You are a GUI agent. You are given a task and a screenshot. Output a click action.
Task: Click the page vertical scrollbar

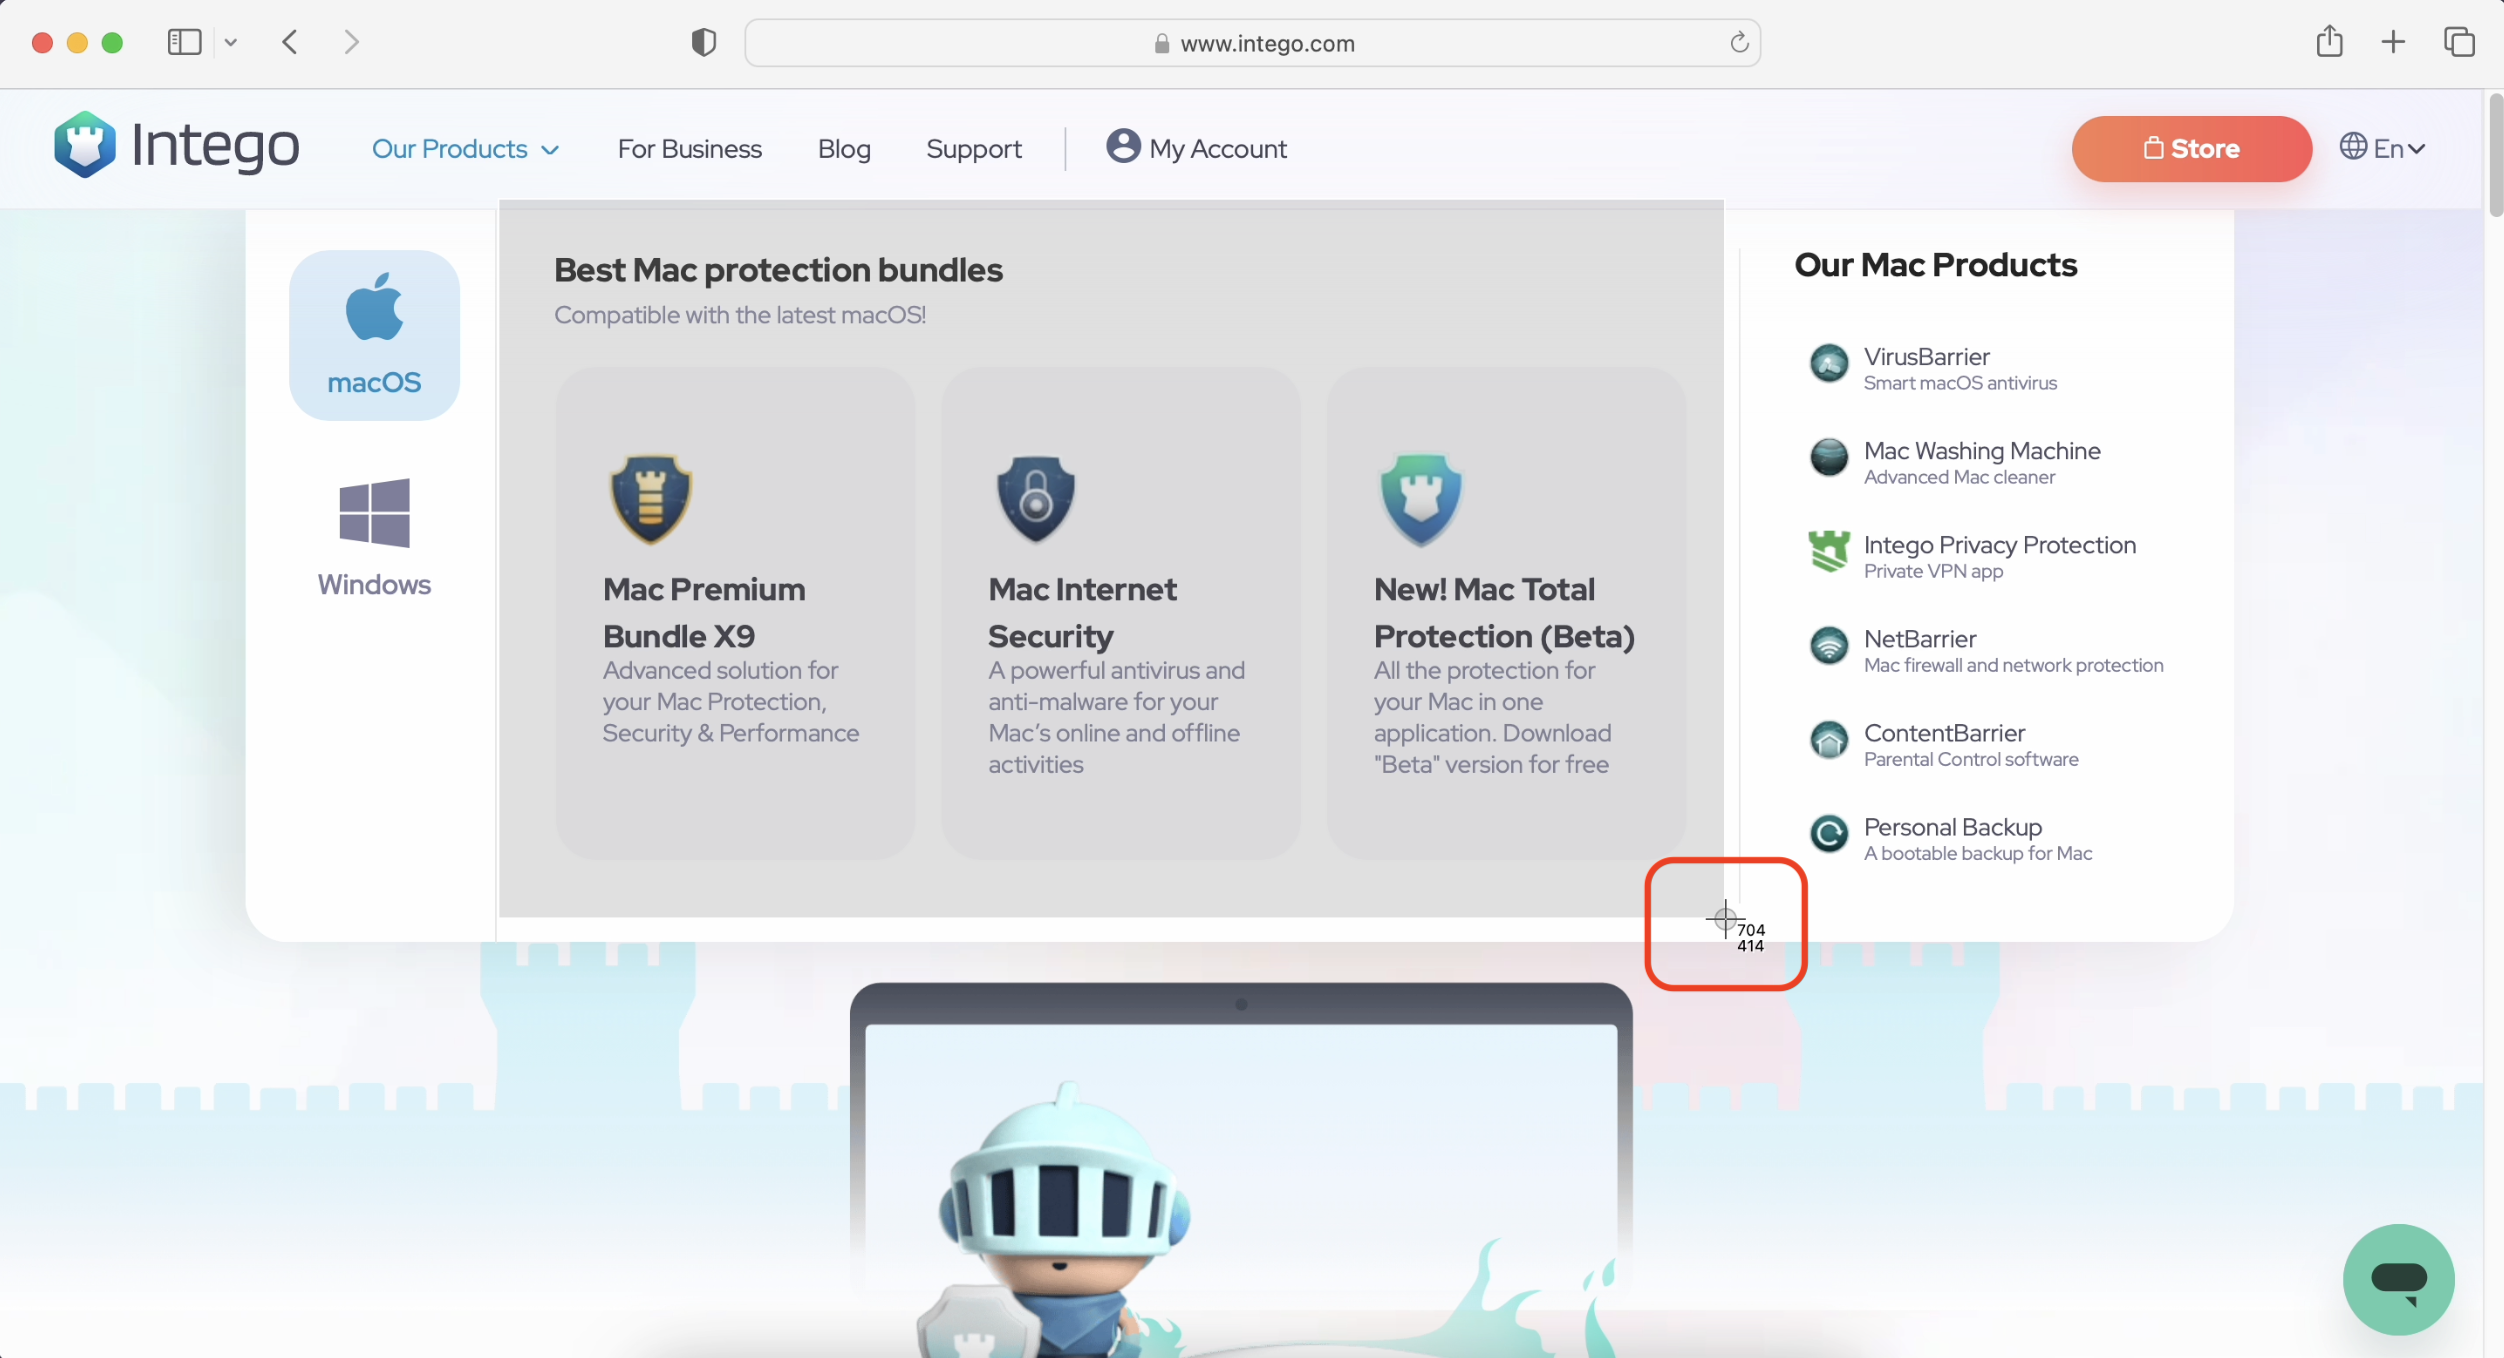tap(2494, 155)
